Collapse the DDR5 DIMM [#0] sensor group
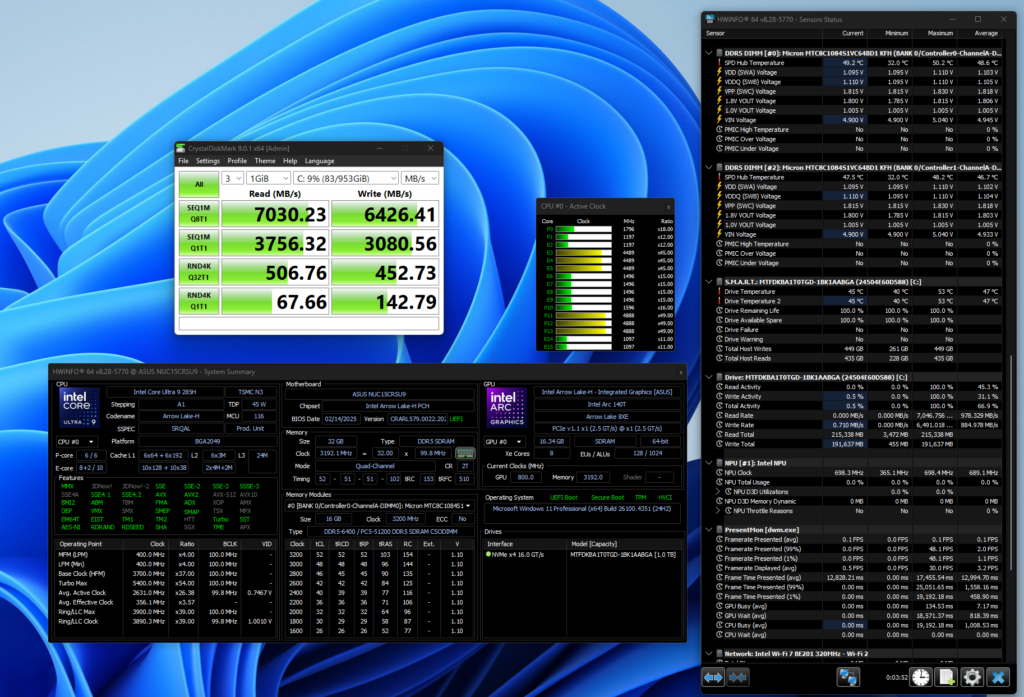The width and height of the screenshot is (1024, 697). pos(709,53)
